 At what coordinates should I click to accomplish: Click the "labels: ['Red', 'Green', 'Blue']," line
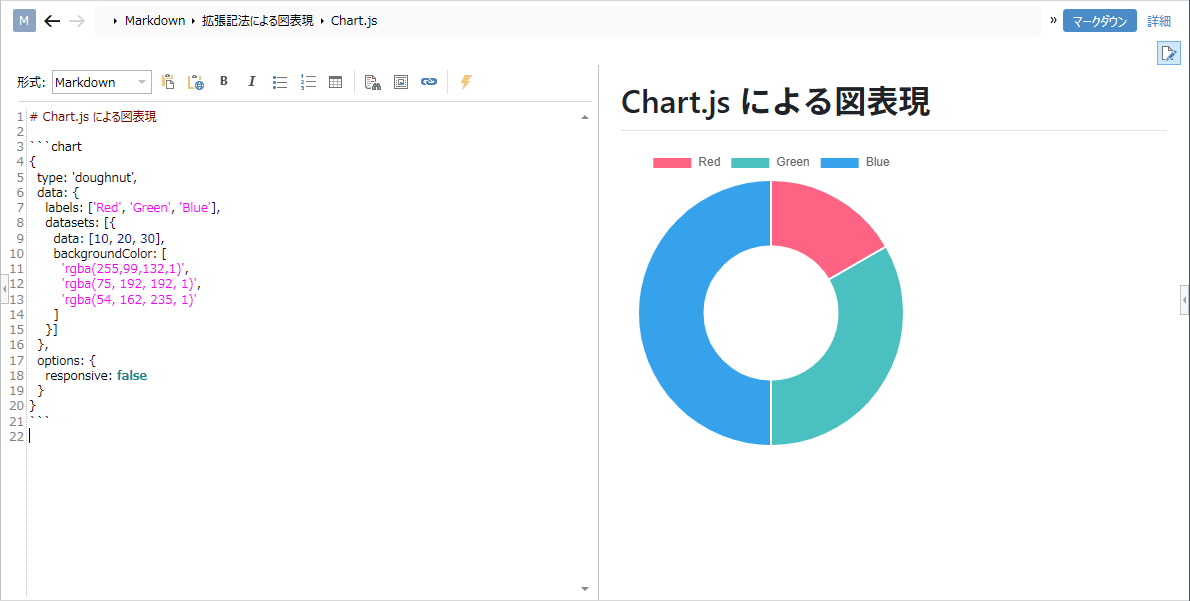[132, 208]
